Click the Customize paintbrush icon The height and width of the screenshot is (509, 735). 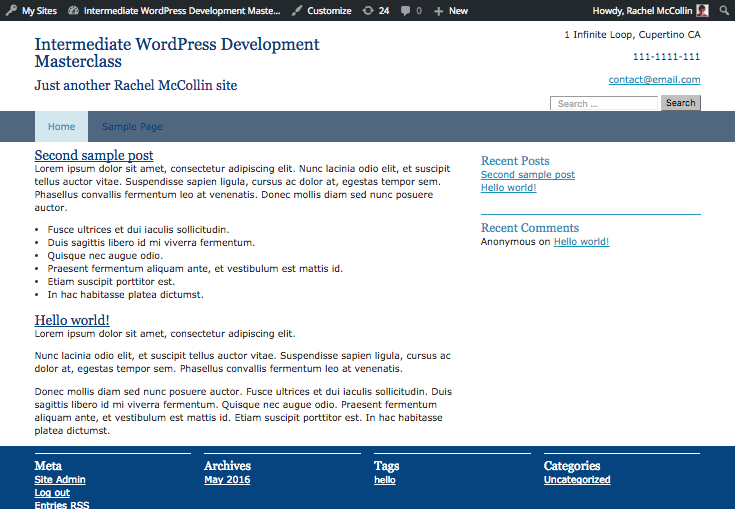point(297,10)
